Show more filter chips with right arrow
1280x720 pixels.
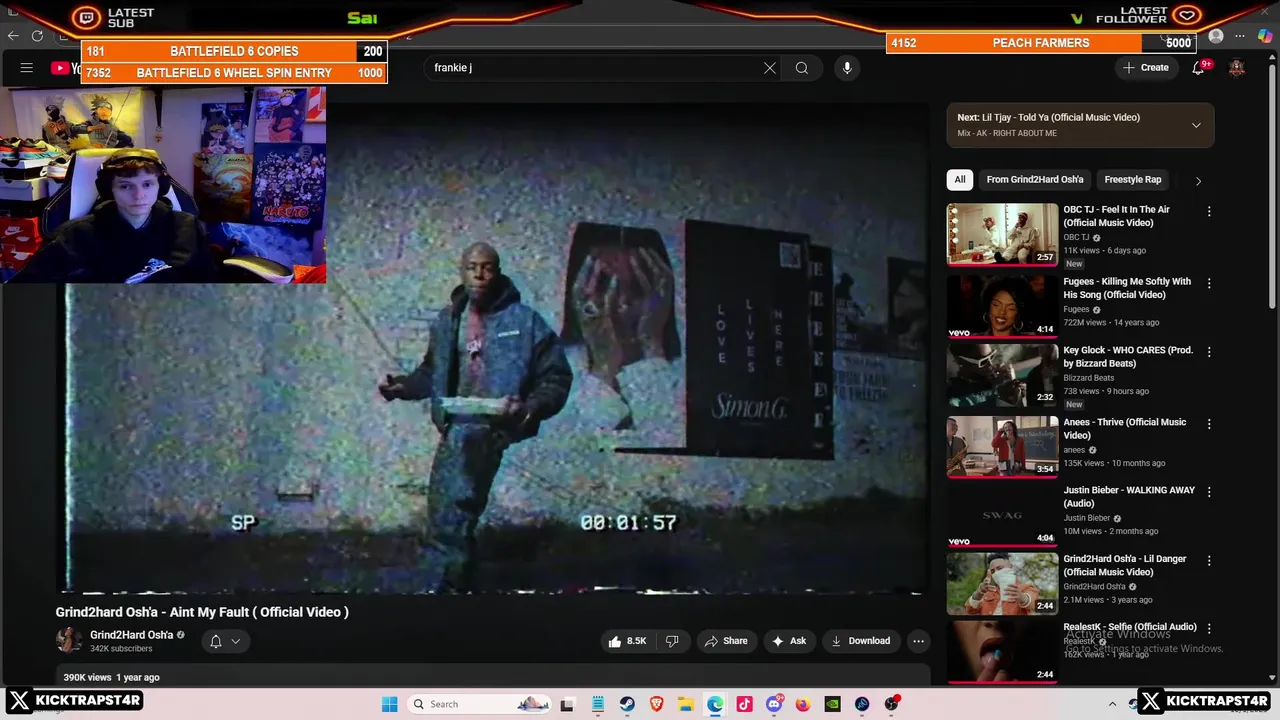pyautogui.click(x=1198, y=181)
